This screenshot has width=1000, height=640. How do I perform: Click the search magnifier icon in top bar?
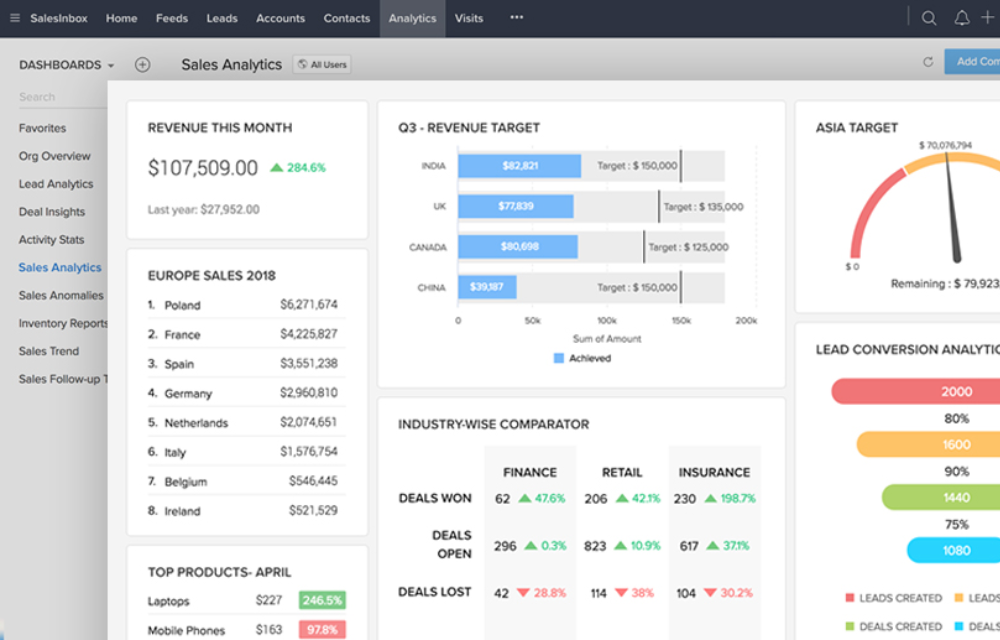click(x=929, y=18)
